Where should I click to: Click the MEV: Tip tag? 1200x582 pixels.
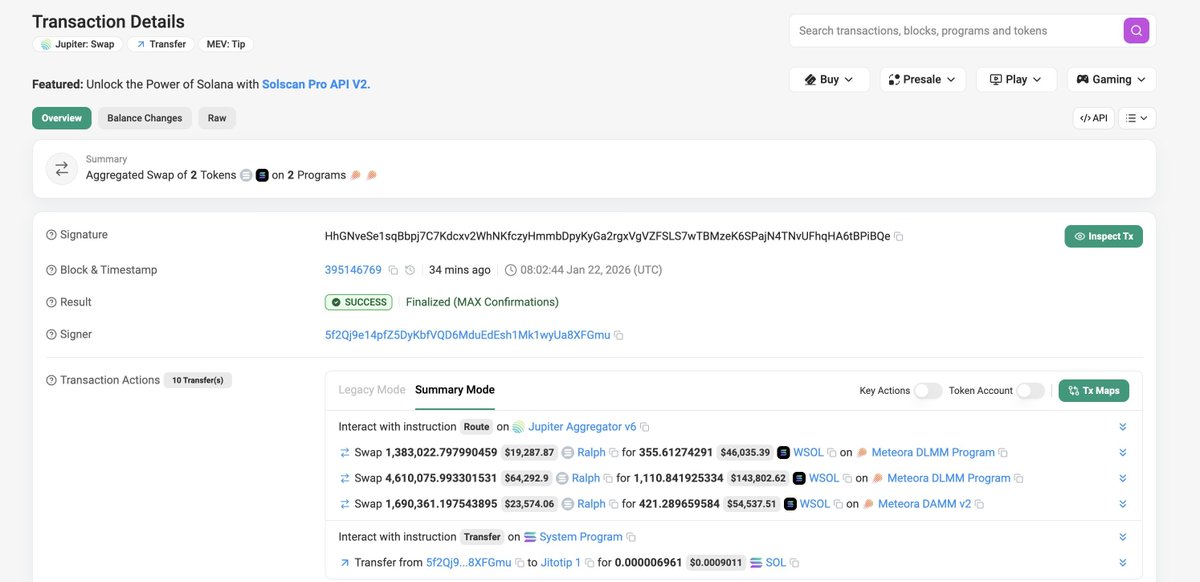(226, 44)
